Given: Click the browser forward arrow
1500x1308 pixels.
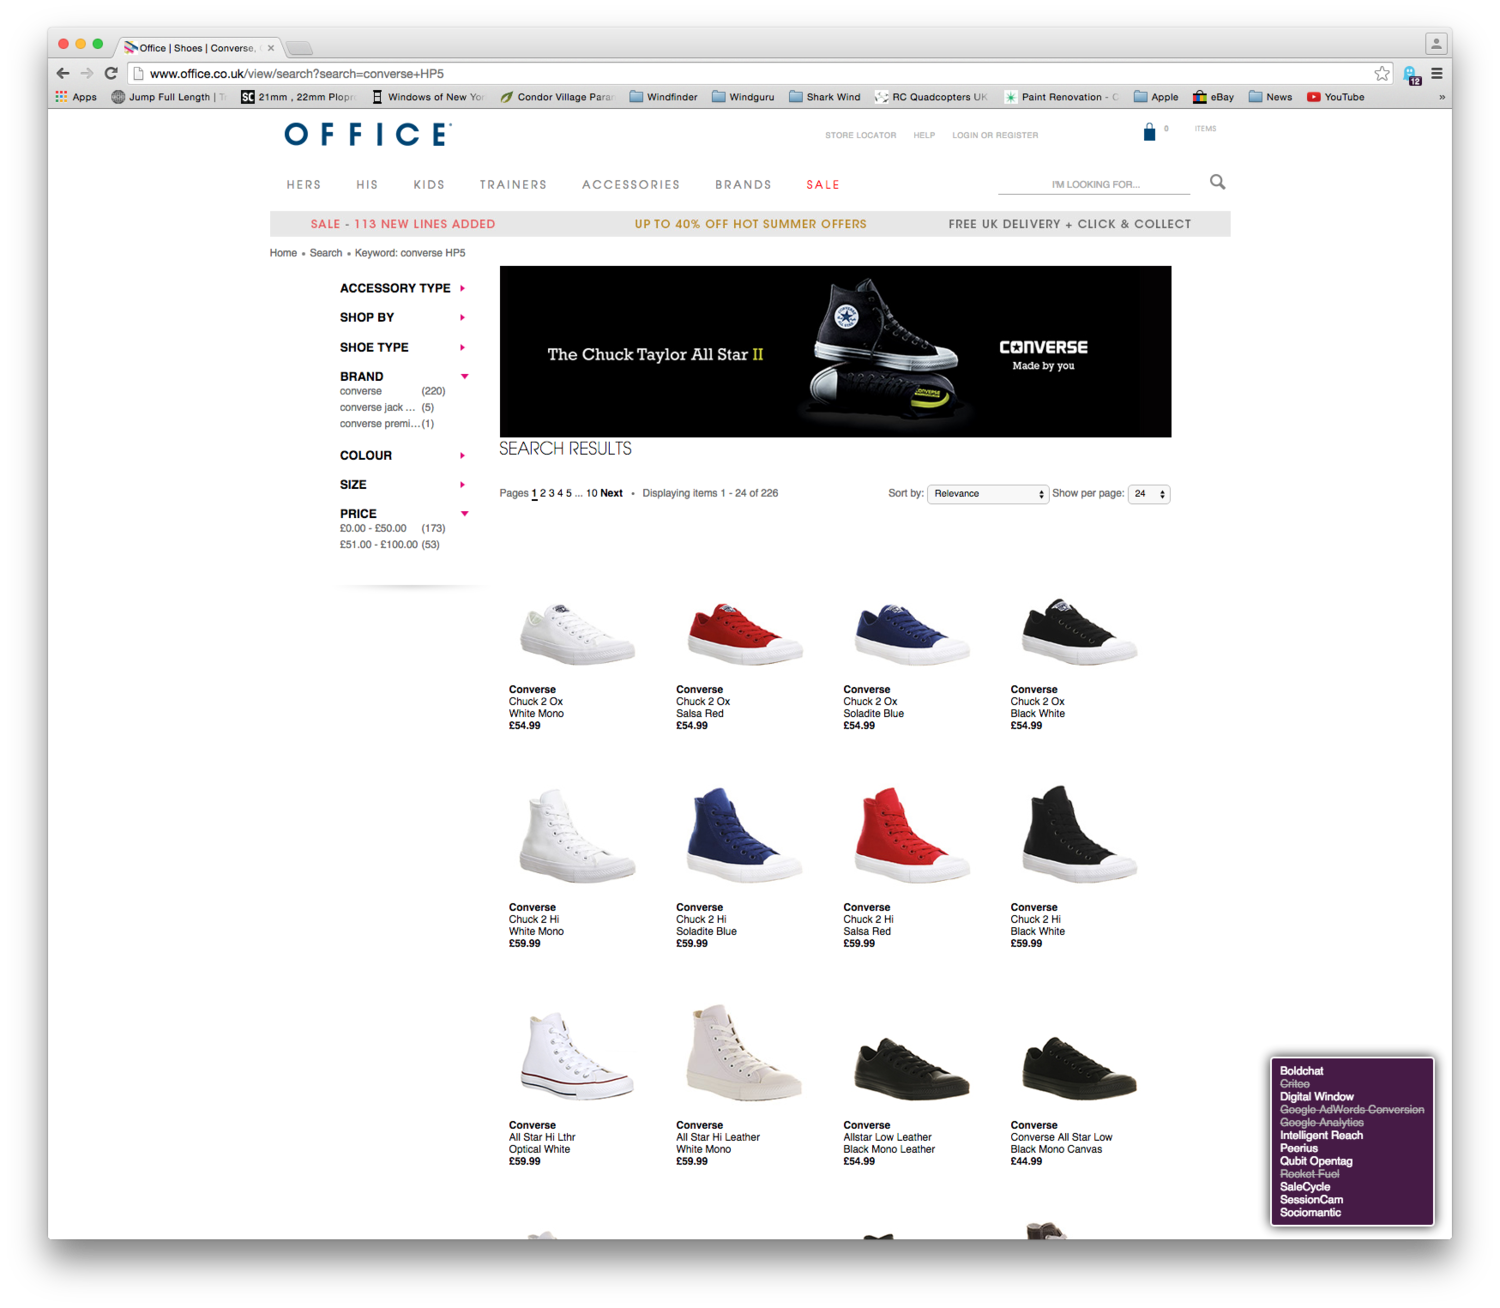Looking at the screenshot, I should 87,73.
